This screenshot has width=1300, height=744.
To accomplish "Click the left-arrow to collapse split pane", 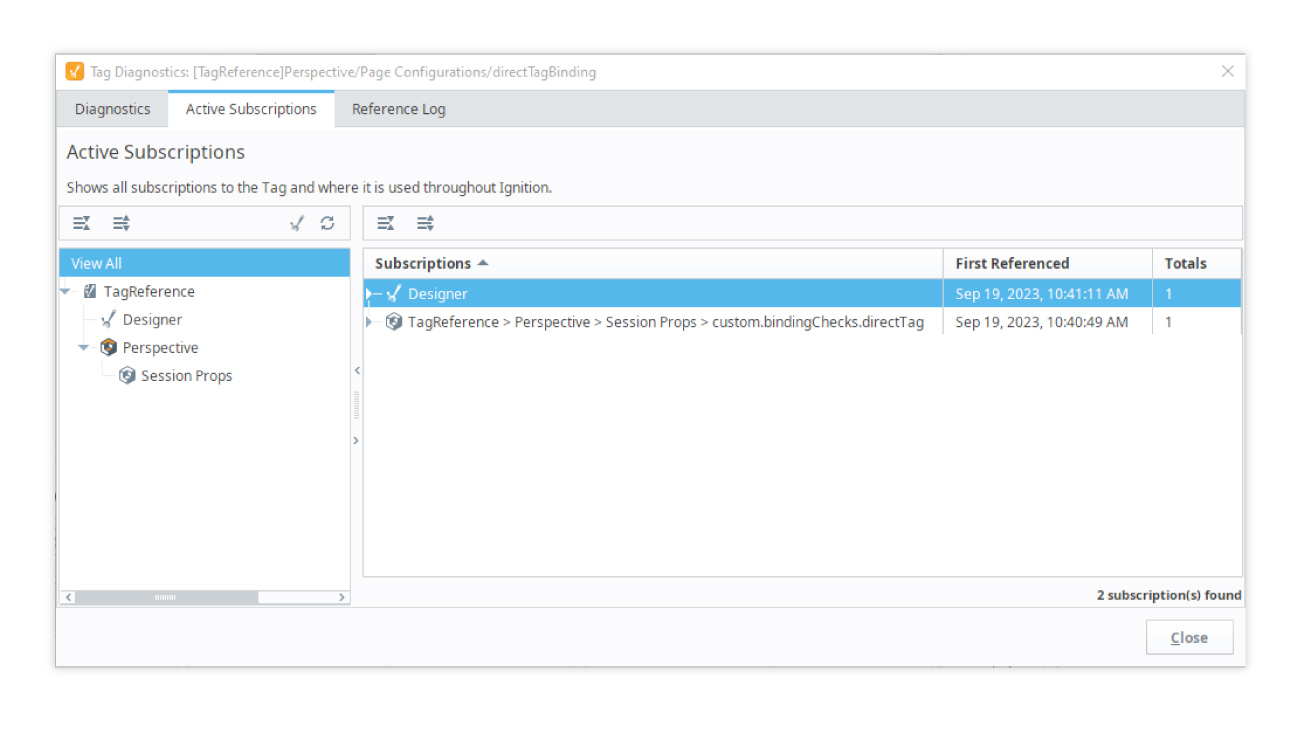I will 357,371.
